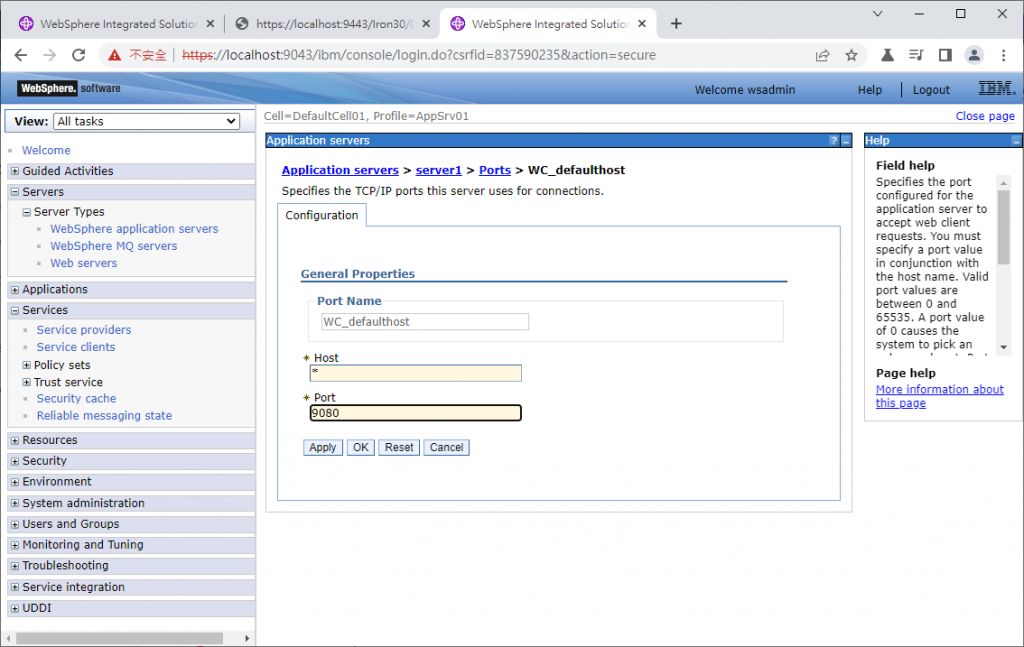The height and width of the screenshot is (647, 1024).
Task: Open the Chrome profile avatar
Action: 974,55
